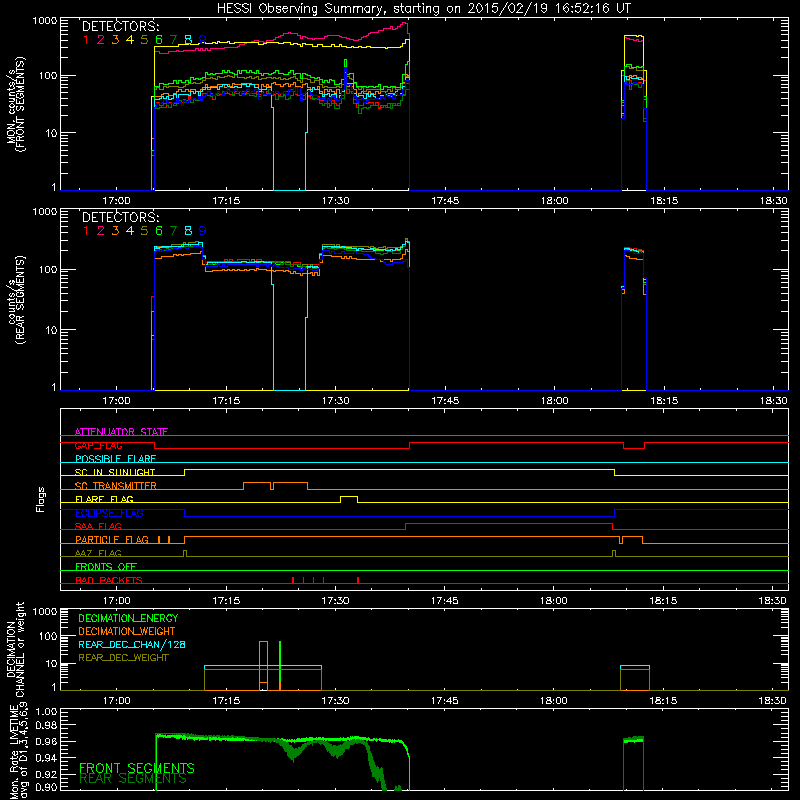Click the ATTENUATOR_STATE flag label
The height and width of the screenshot is (800, 800).
click(121, 432)
